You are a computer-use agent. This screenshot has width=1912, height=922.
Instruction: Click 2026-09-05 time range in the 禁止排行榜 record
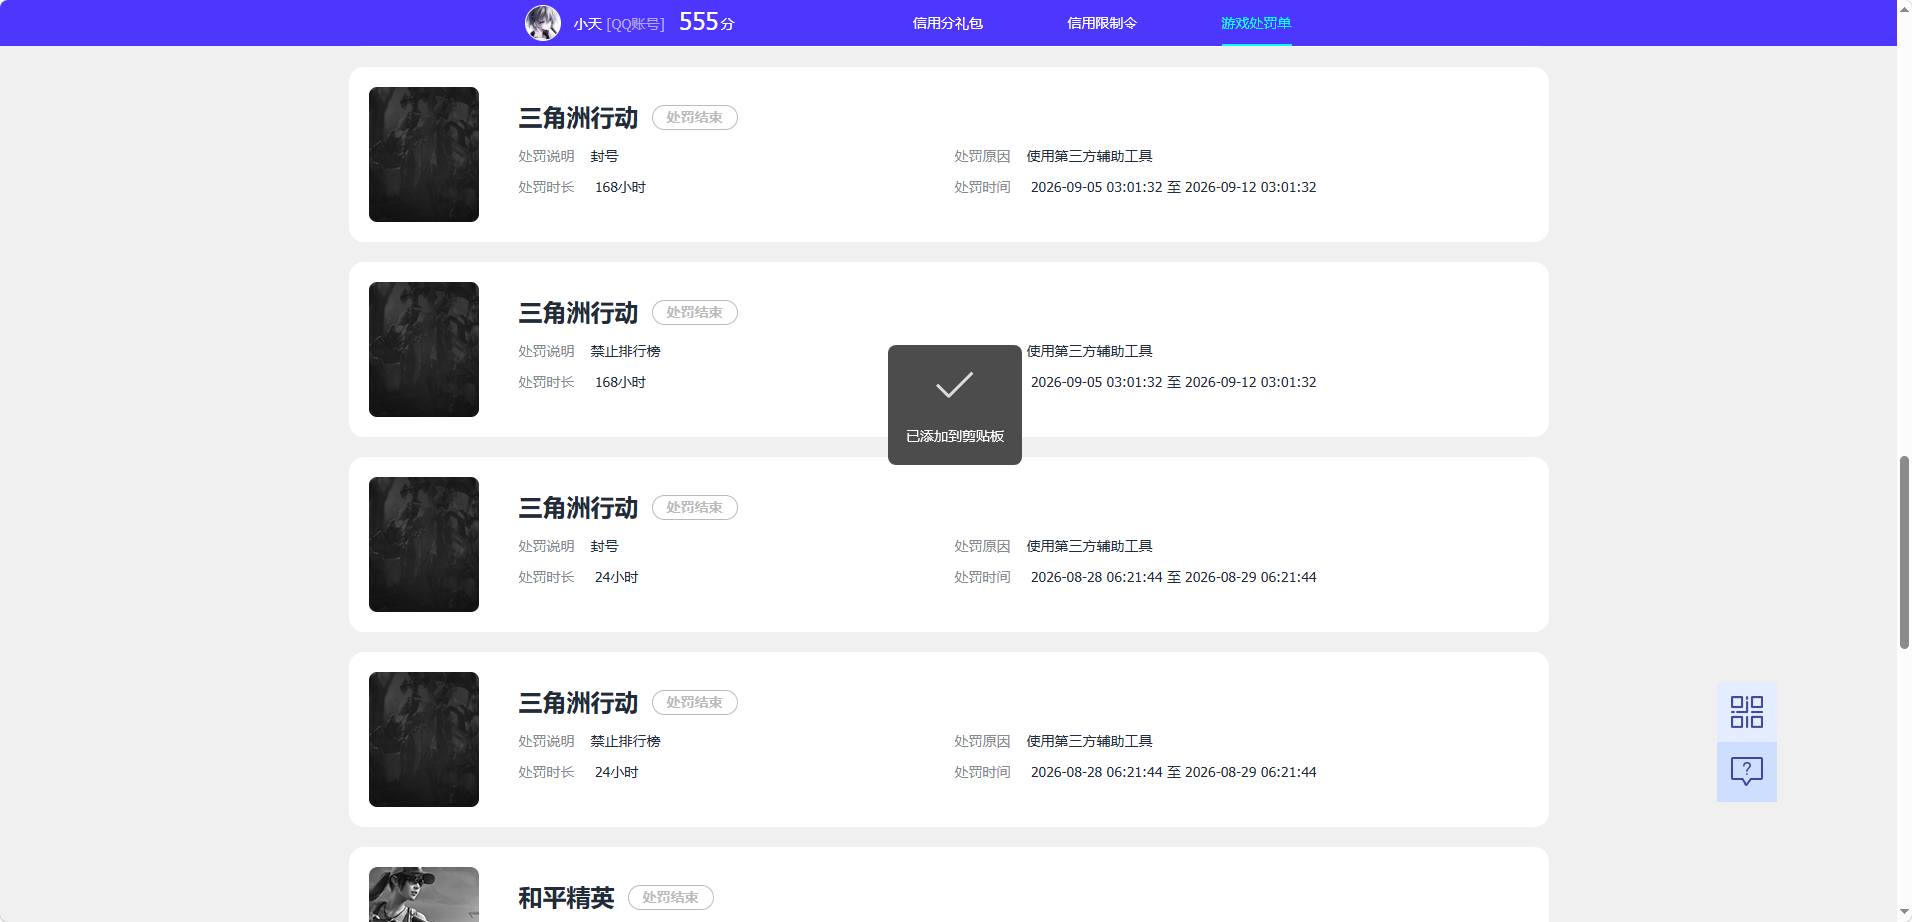(1173, 382)
